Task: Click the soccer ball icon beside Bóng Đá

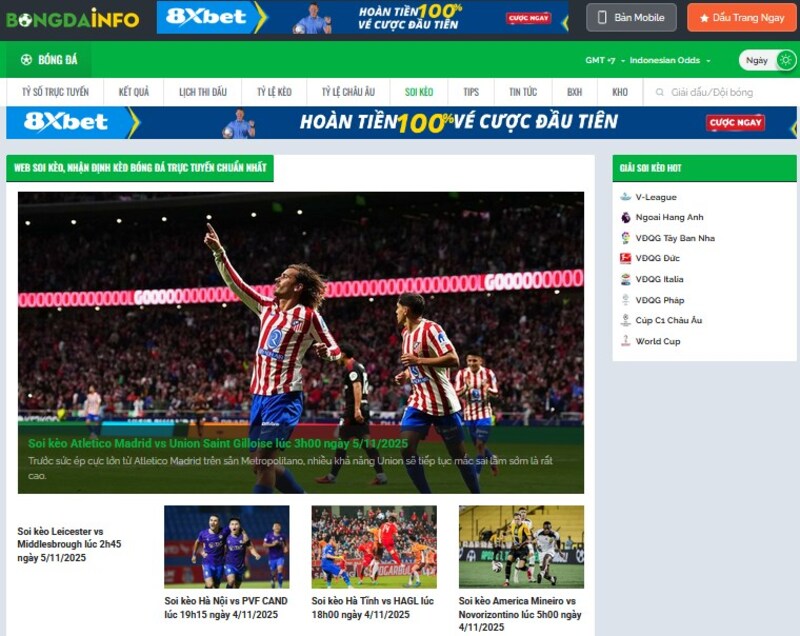Action: [26, 60]
